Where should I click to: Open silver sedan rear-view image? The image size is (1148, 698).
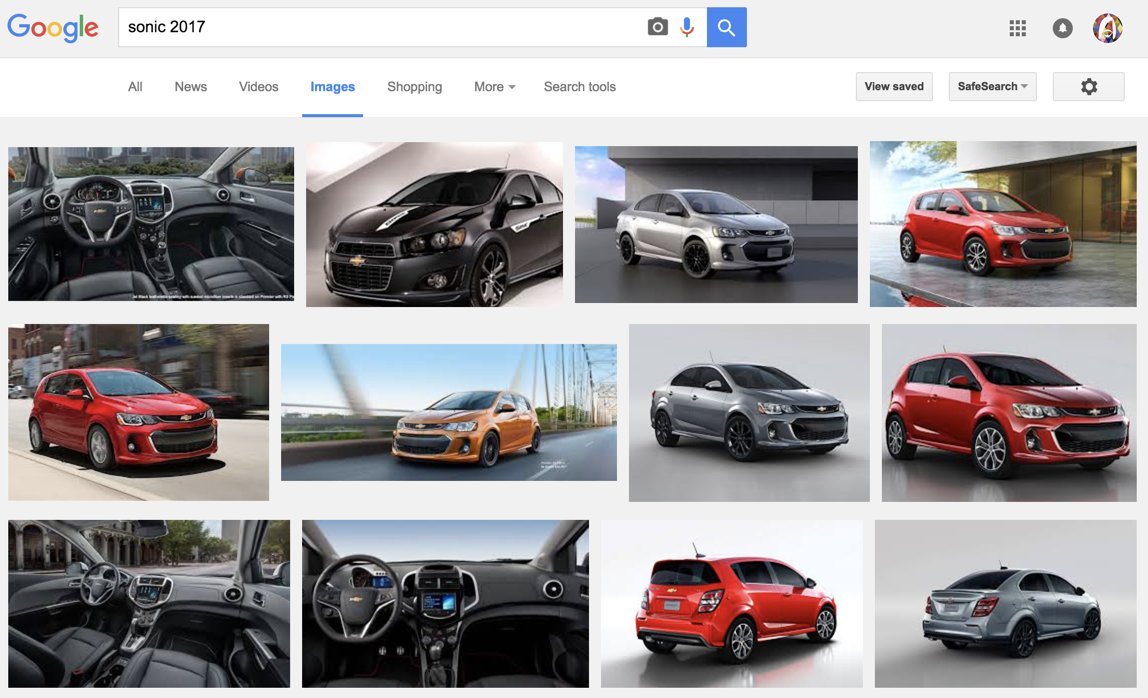1005,604
